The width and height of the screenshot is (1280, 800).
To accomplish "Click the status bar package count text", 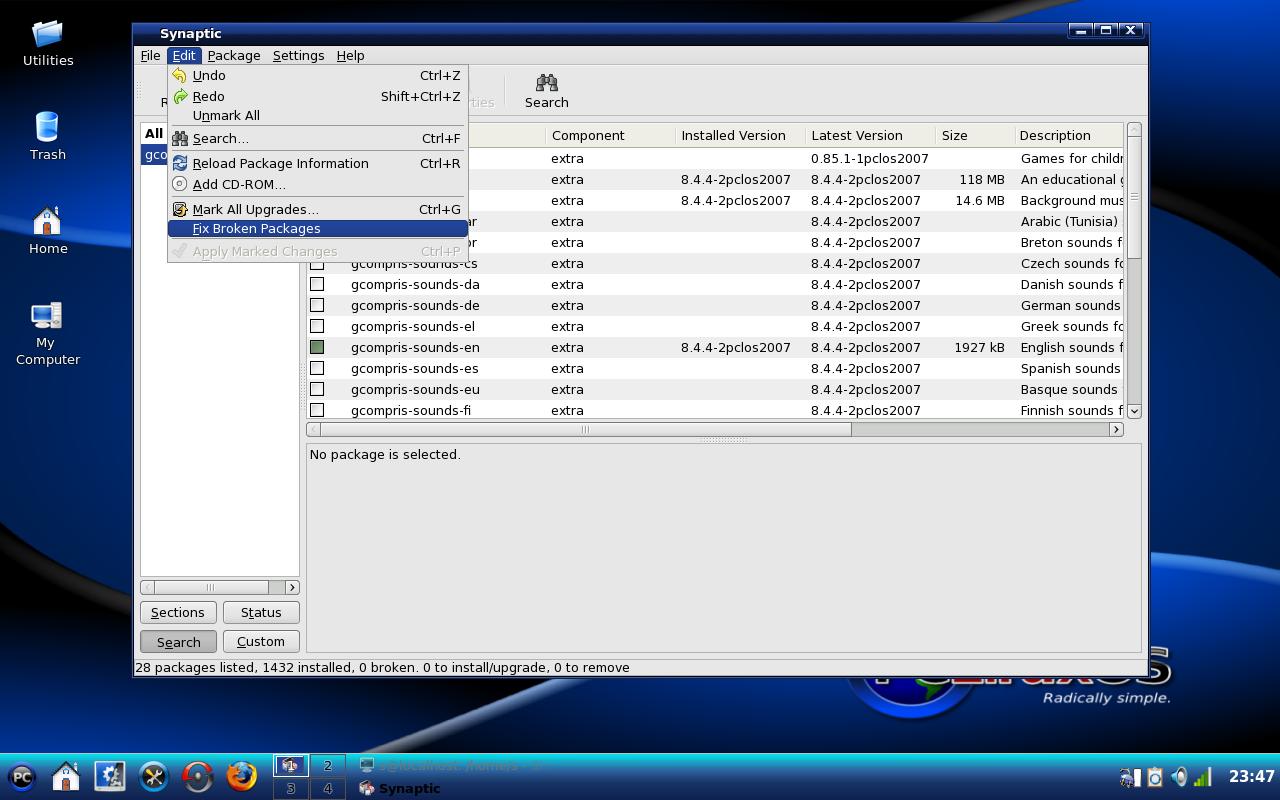I will (x=383, y=667).
